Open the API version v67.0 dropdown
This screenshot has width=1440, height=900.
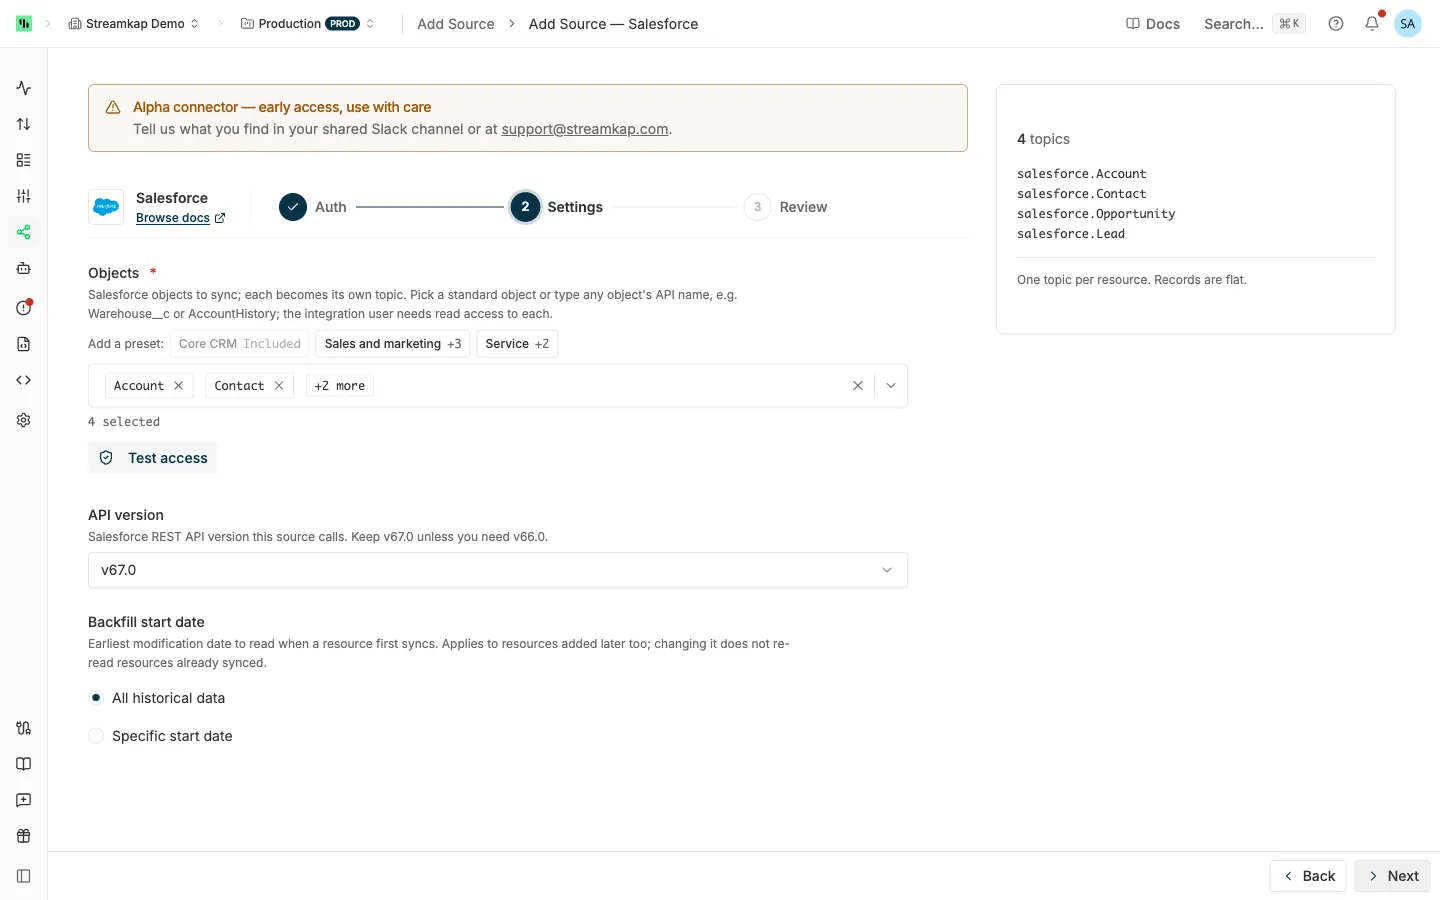pos(498,570)
